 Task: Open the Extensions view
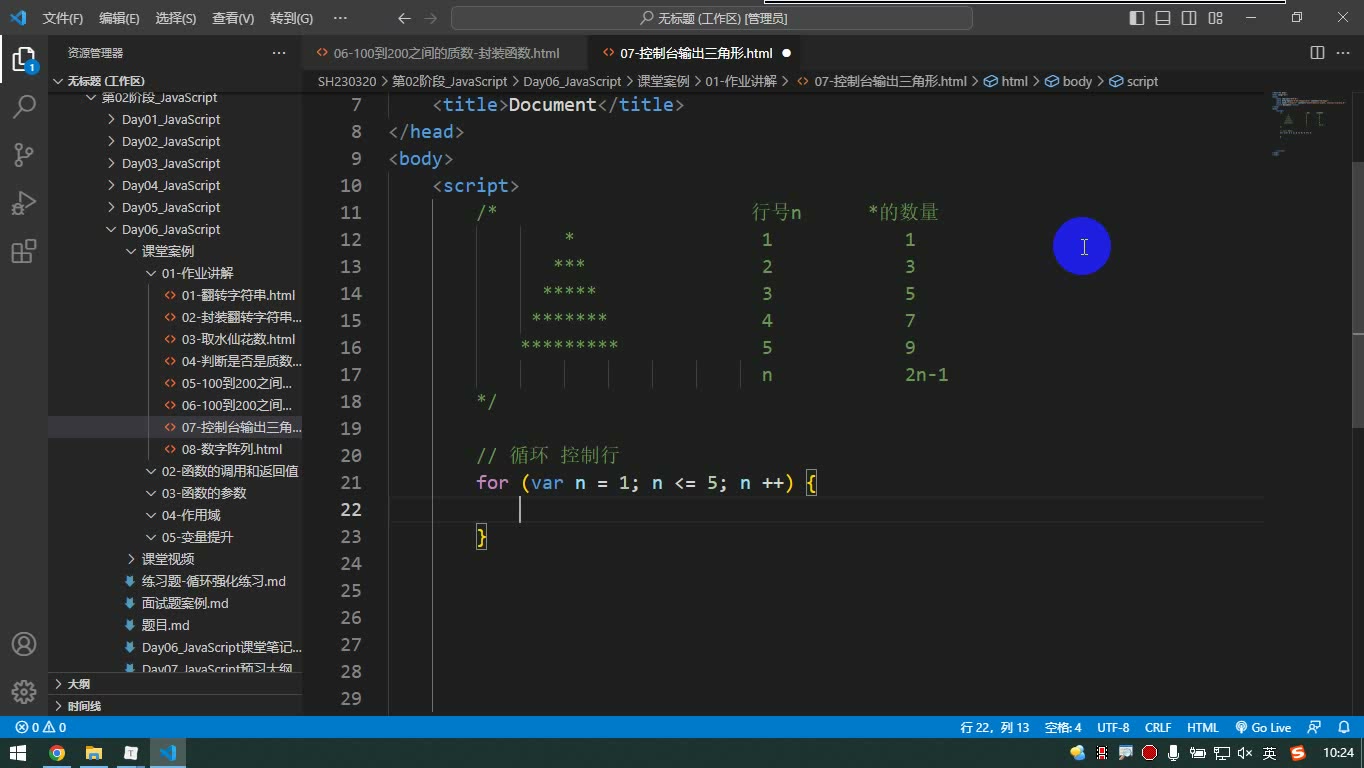(x=24, y=251)
